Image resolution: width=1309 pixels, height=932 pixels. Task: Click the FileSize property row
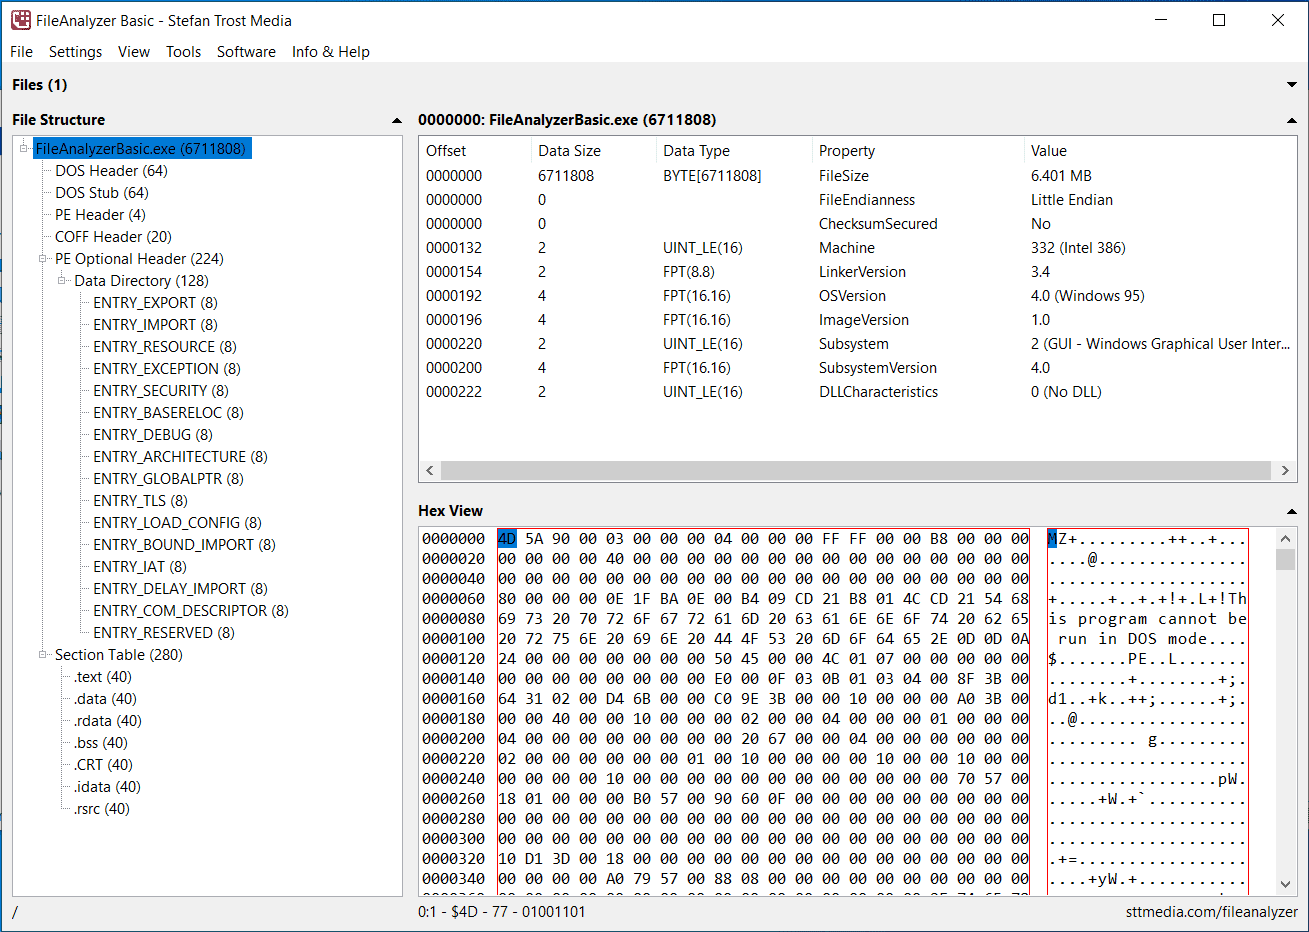click(x=858, y=176)
